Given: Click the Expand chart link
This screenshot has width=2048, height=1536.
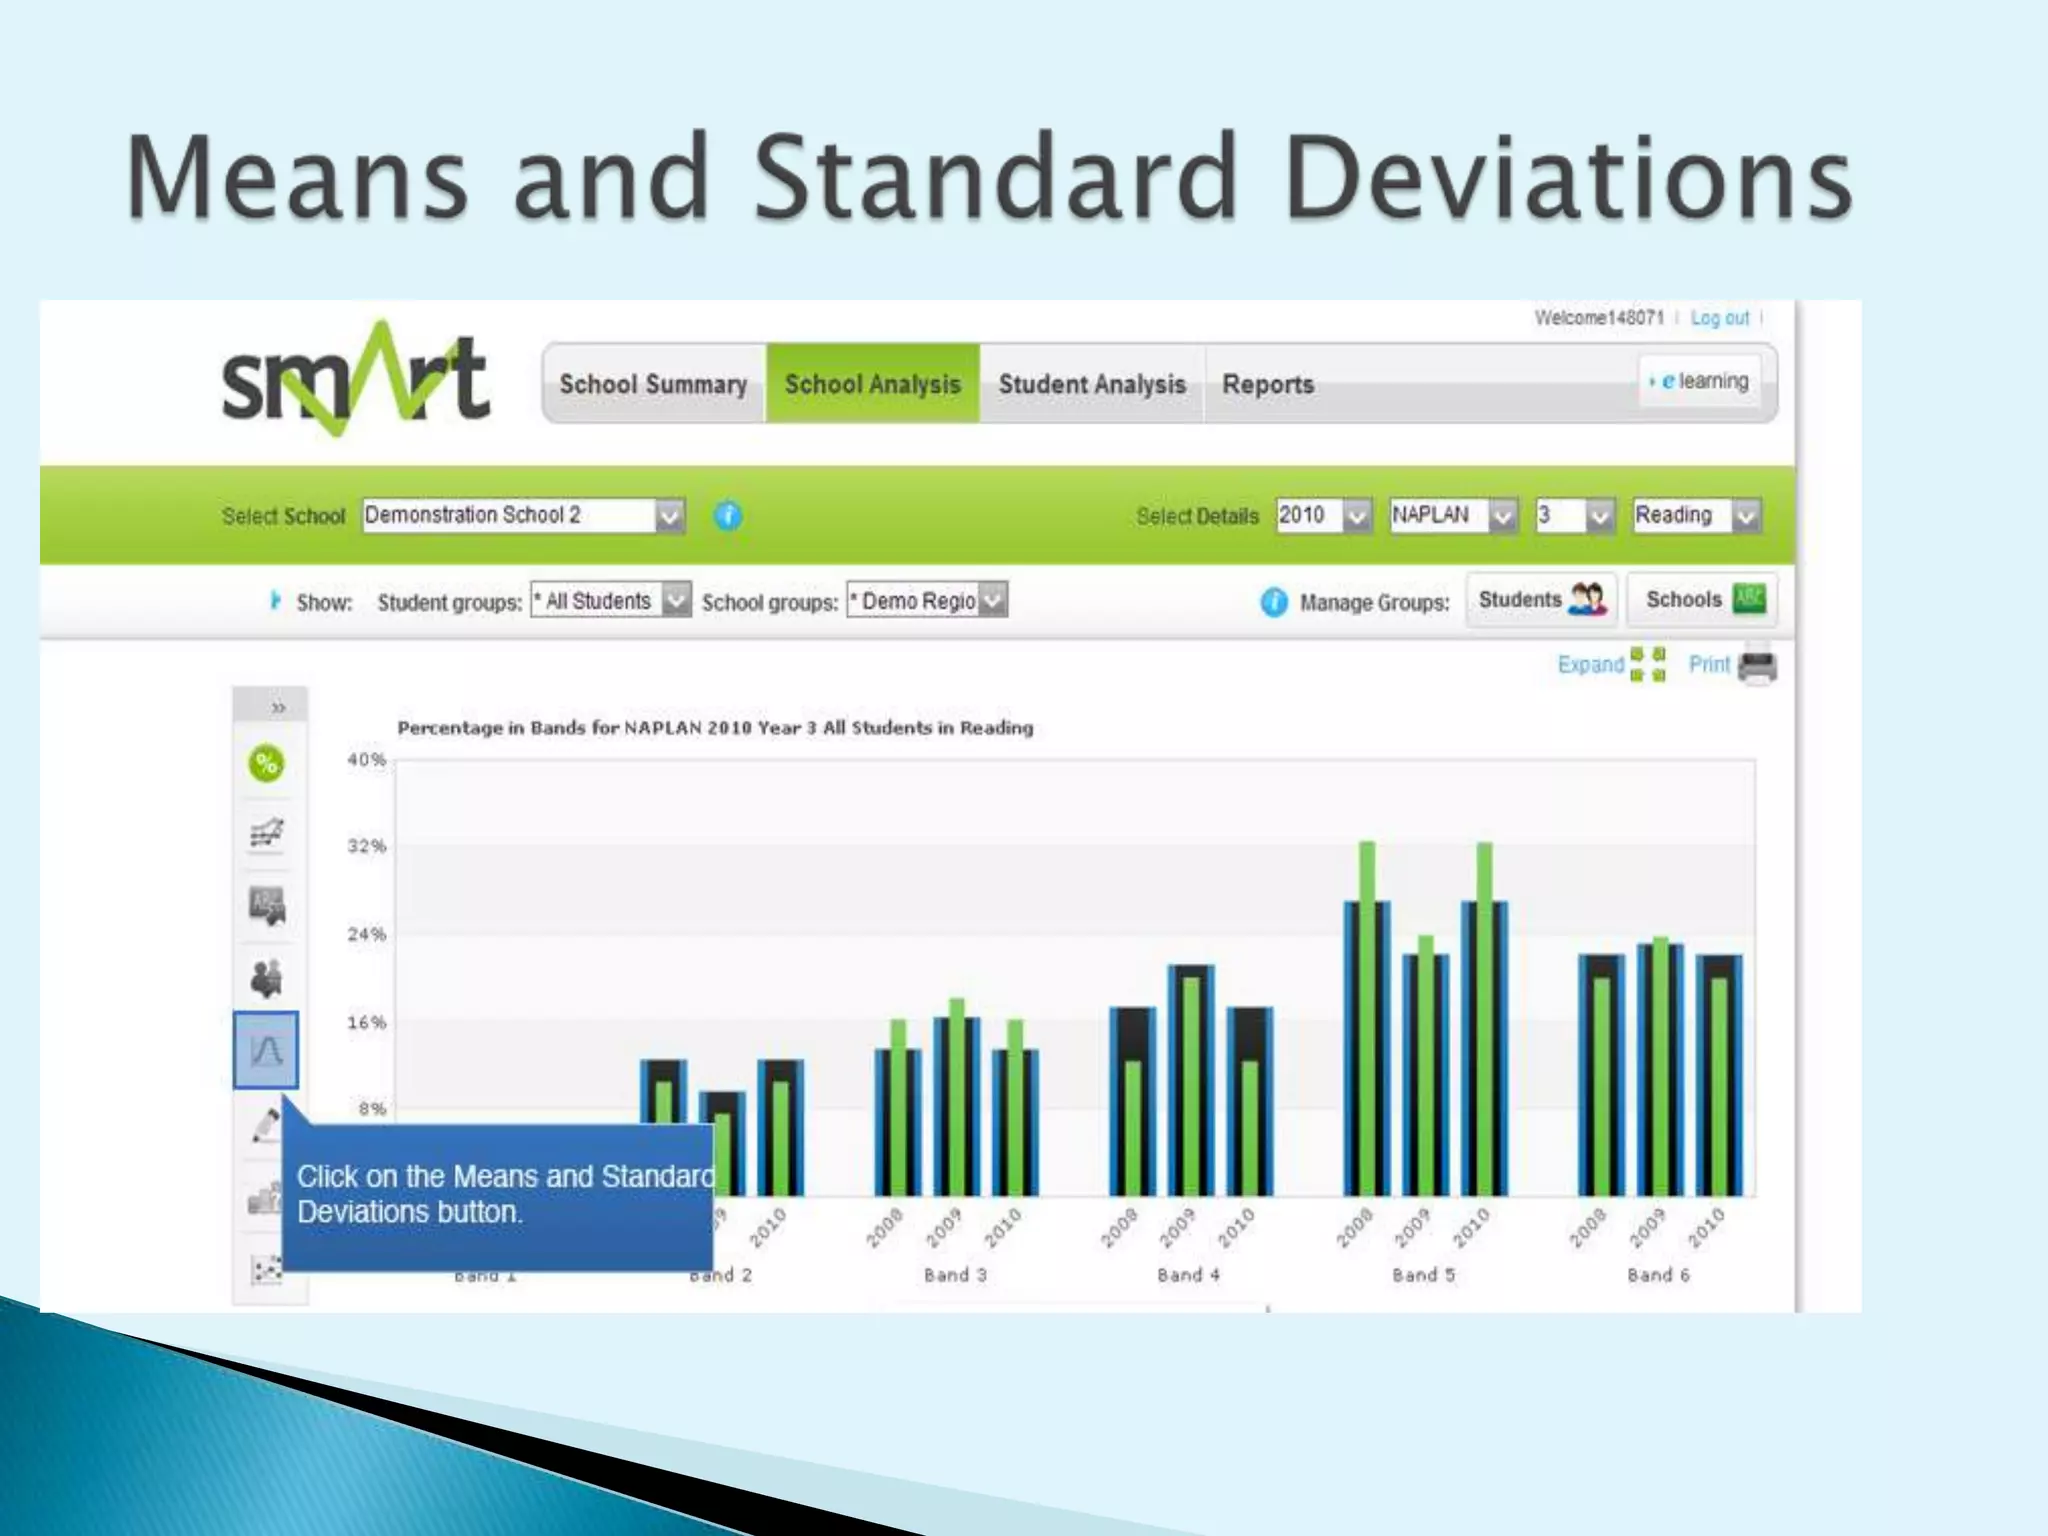Looking at the screenshot, I should pyautogui.click(x=1591, y=665).
